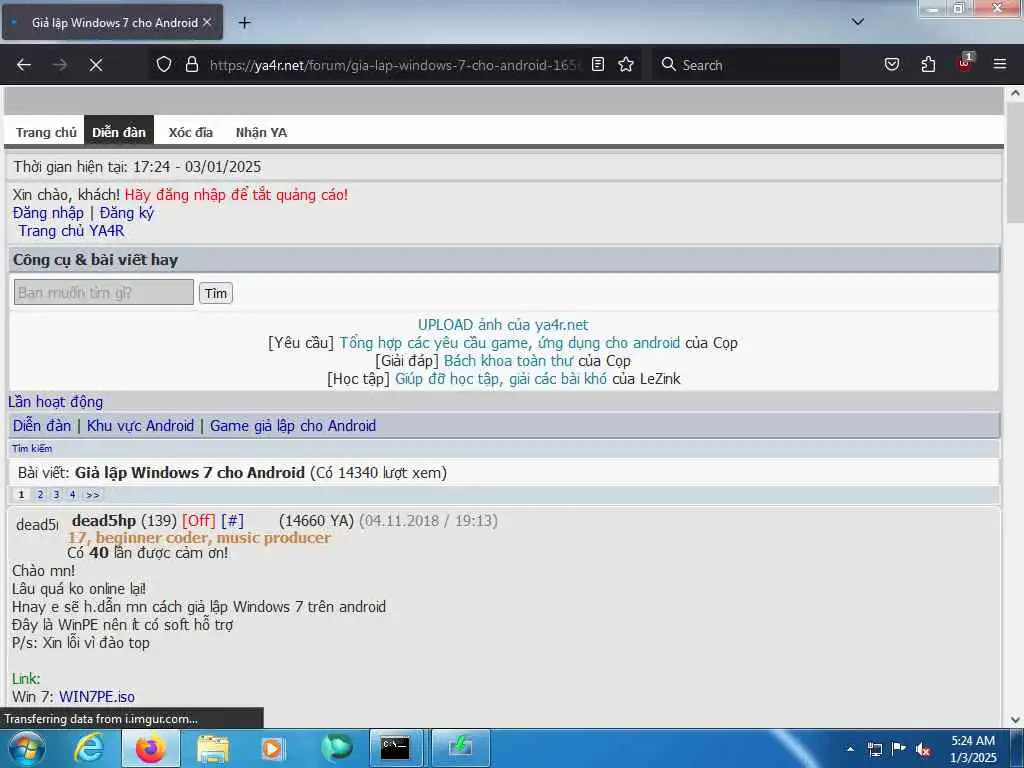Viewport: 1024px width, 768px height.
Task: Click the >> last page link
Action: 93,494
